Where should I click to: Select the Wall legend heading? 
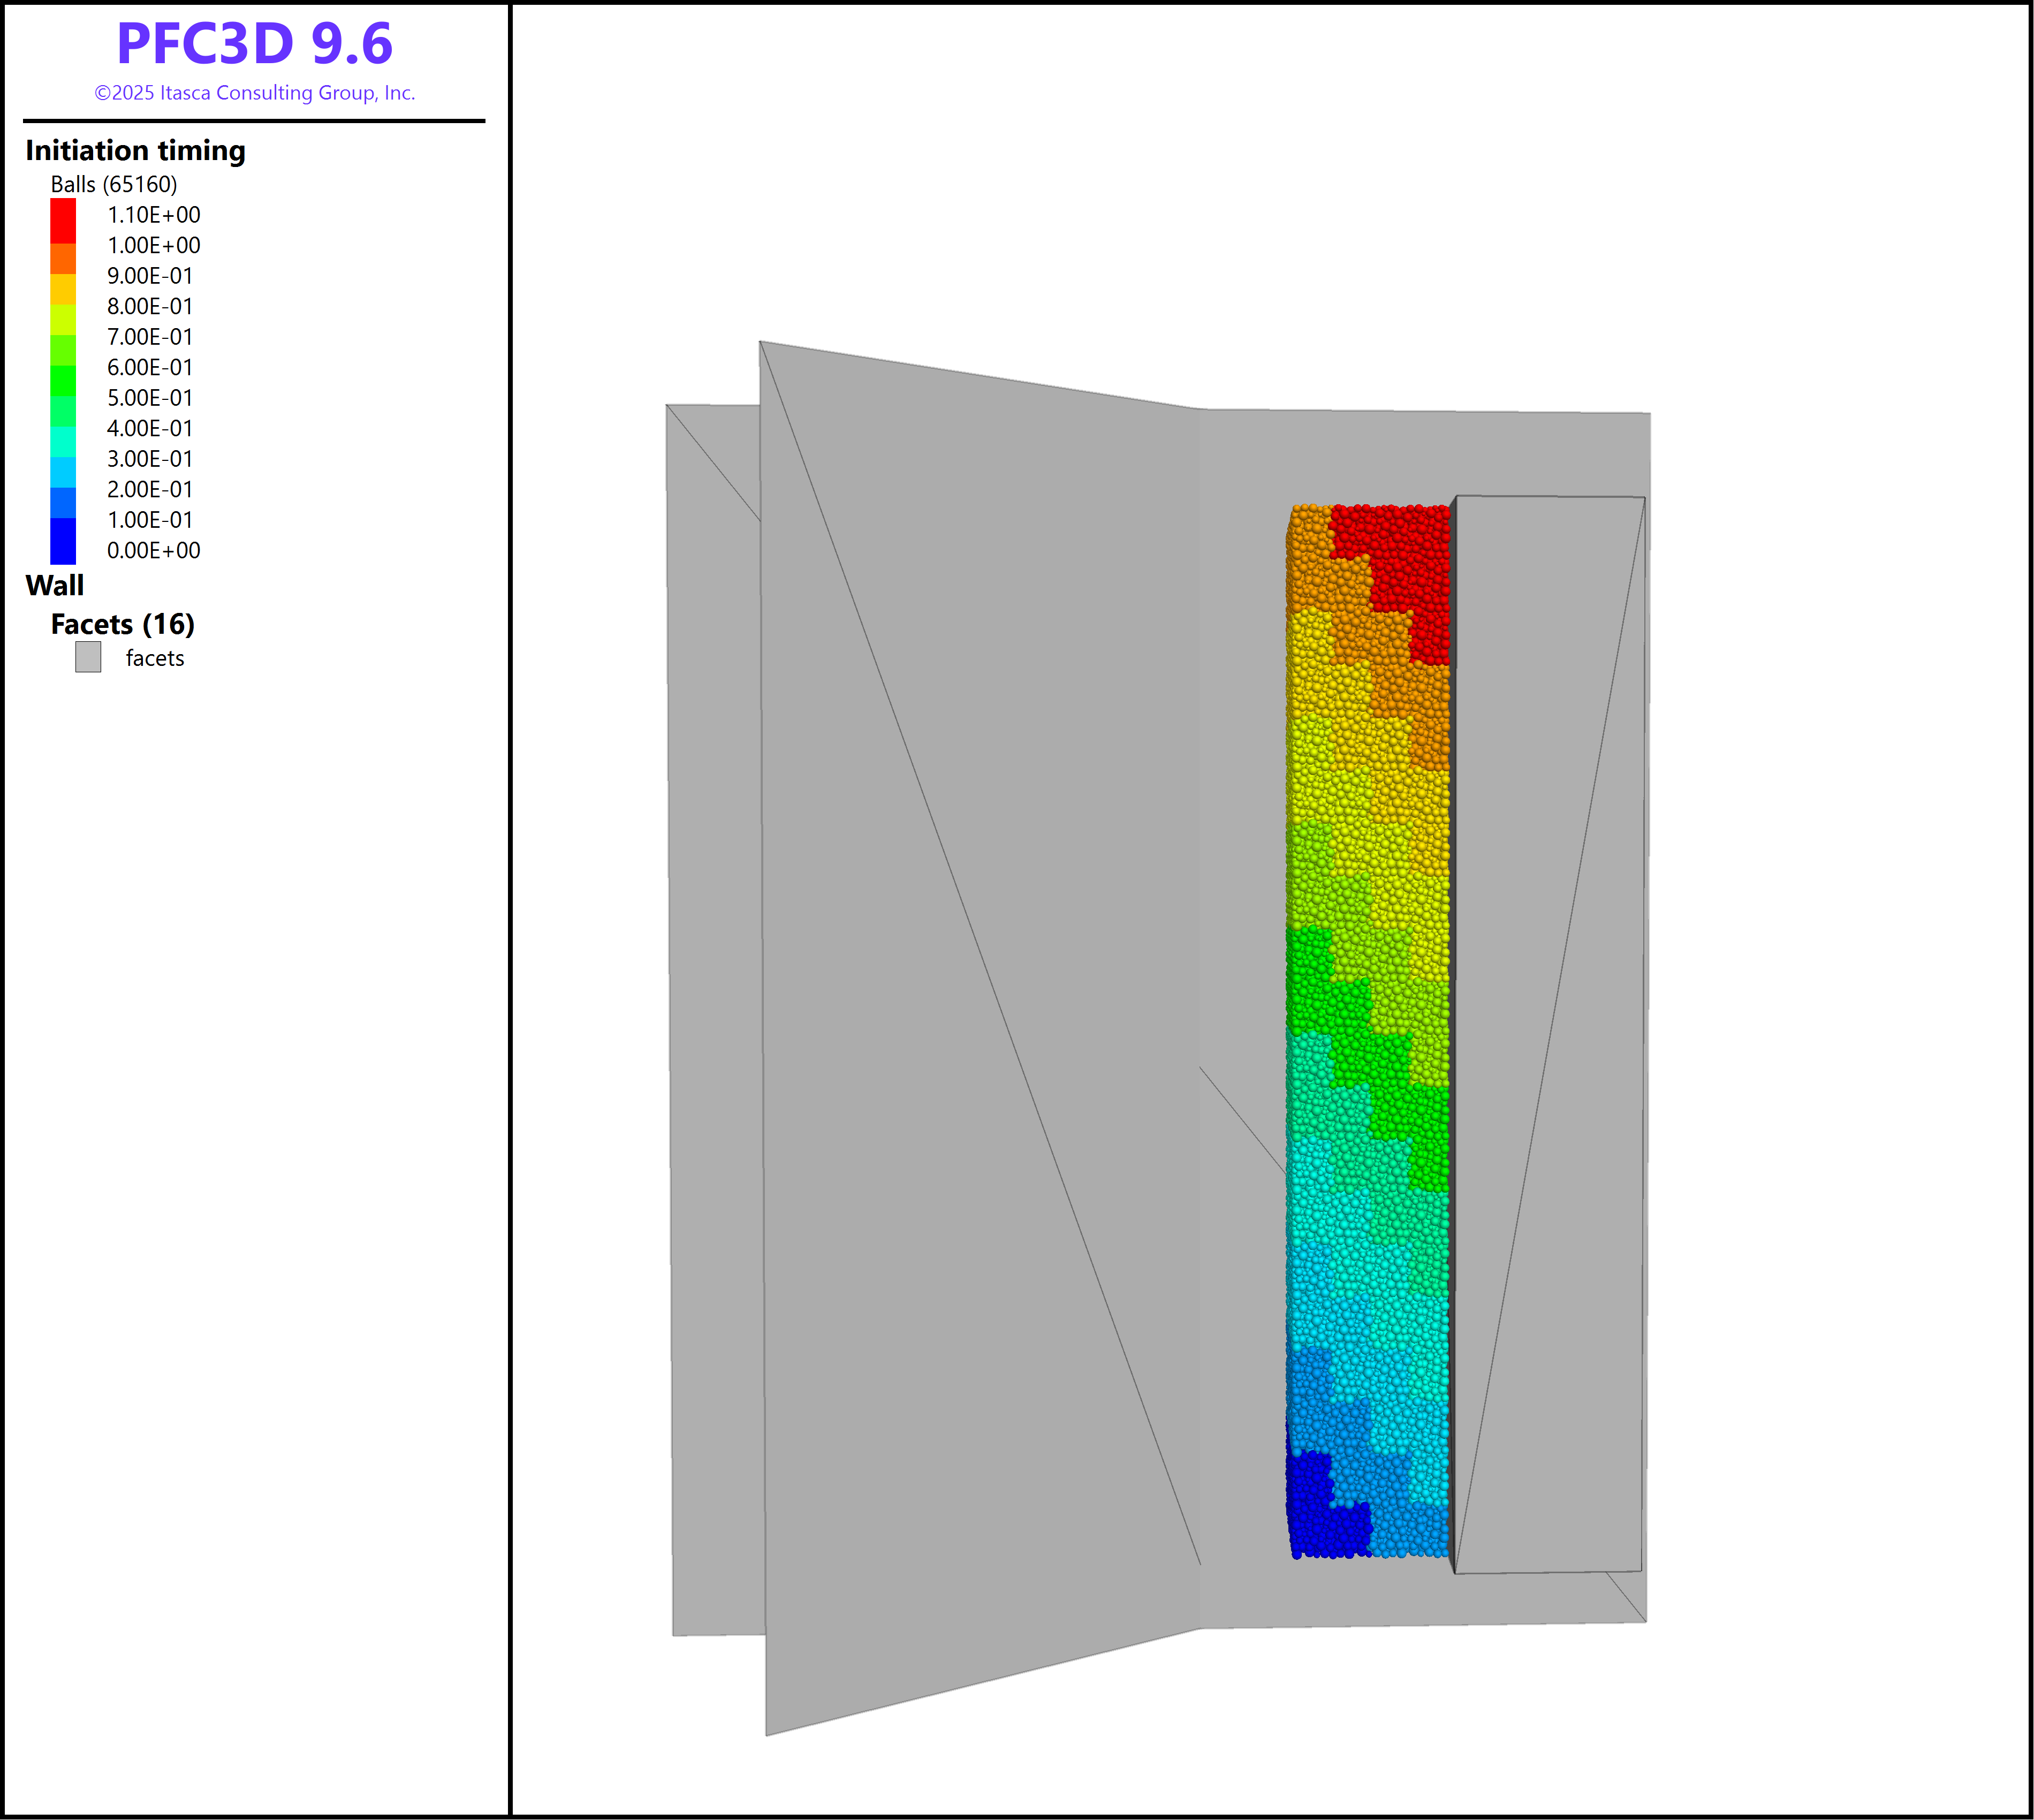click(55, 585)
